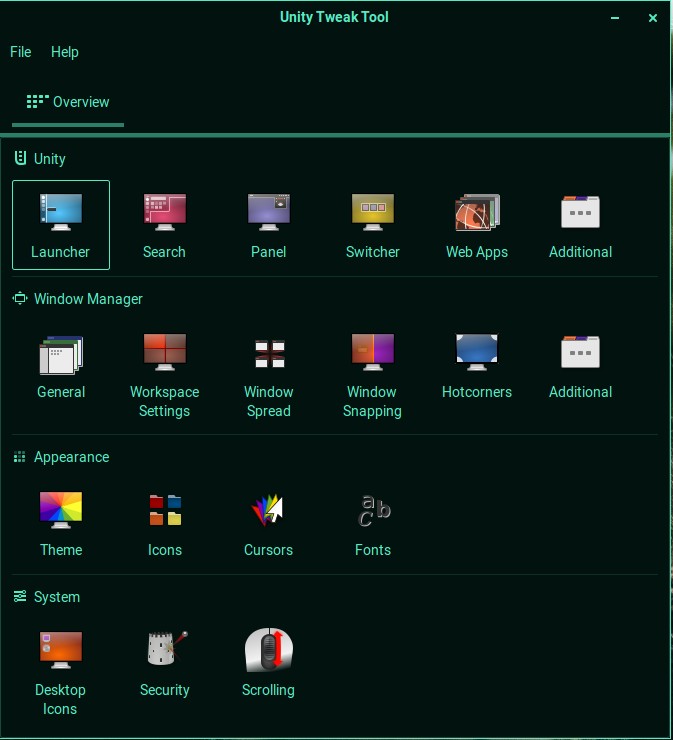Select the Cursors settings icon
The image size is (673, 740).
pyautogui.click(x=268, y=522)
